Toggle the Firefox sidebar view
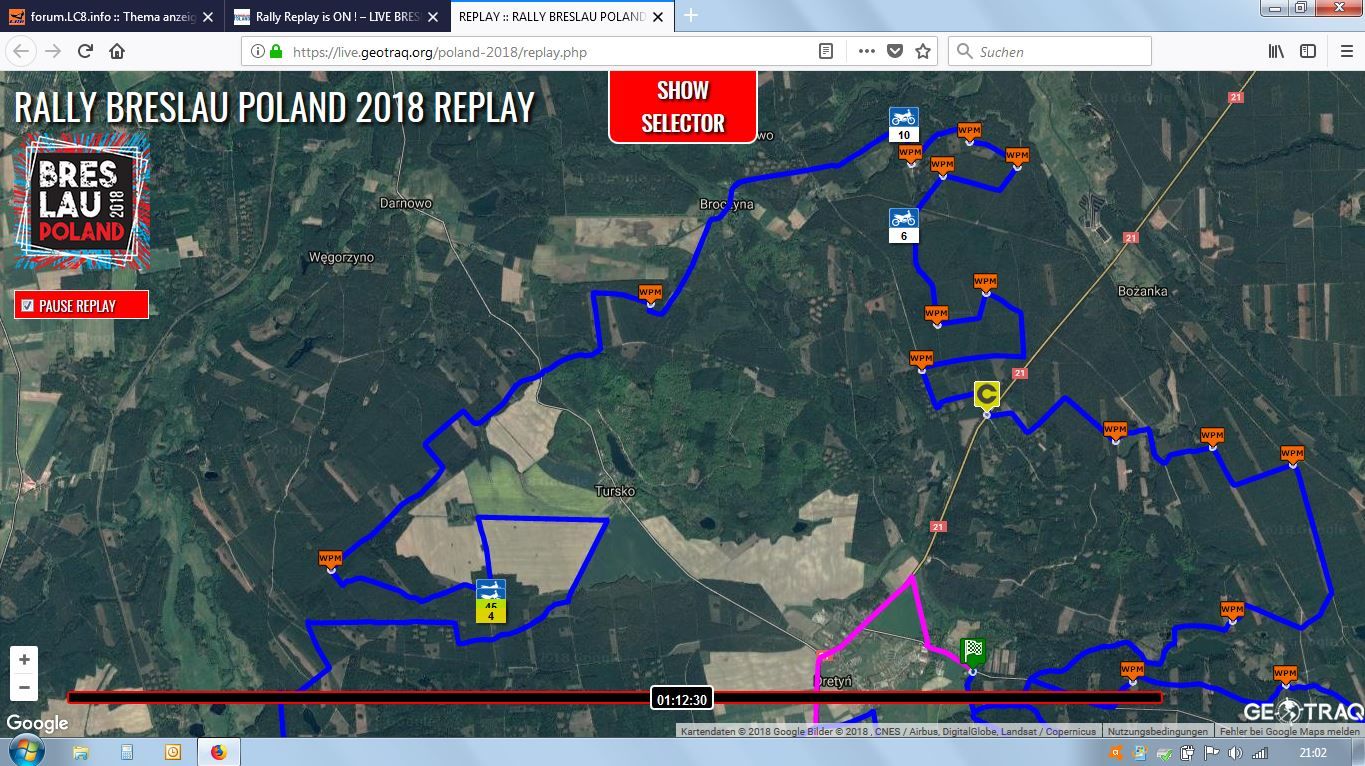Viewport: 1365px width, 766px height. [1307, 51]
